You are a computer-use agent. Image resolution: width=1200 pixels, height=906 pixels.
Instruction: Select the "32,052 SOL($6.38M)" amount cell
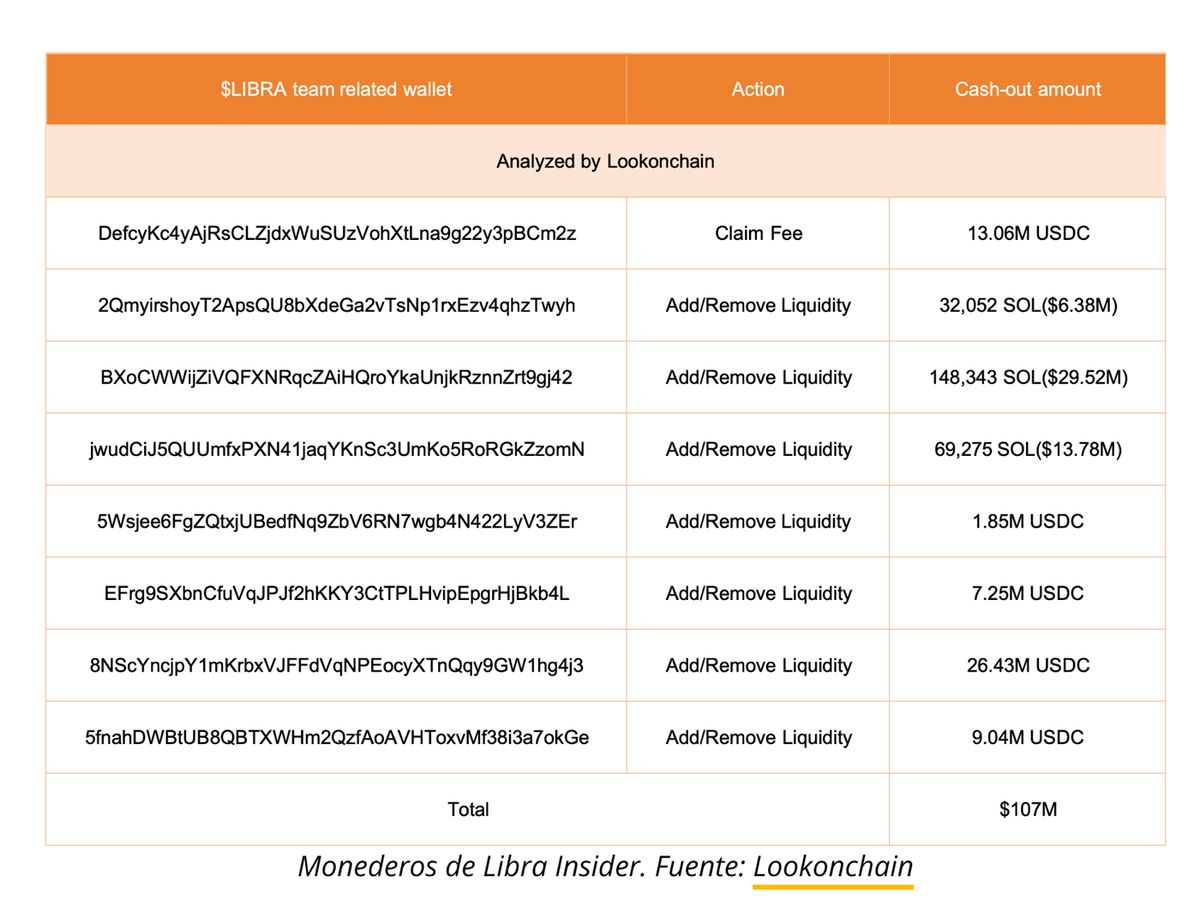click(1027, 305)
